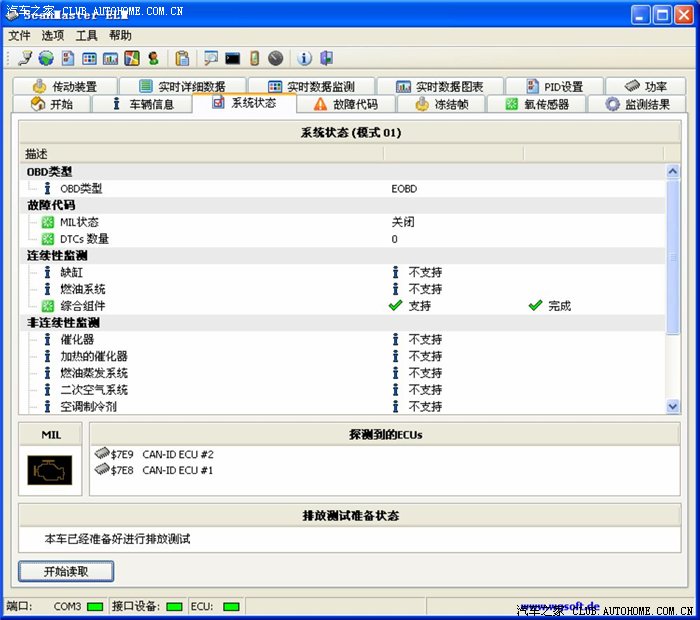Screen dimensions: 700x620
Task: Click the green globe toolbar icon
Action: tap(46, 58)
